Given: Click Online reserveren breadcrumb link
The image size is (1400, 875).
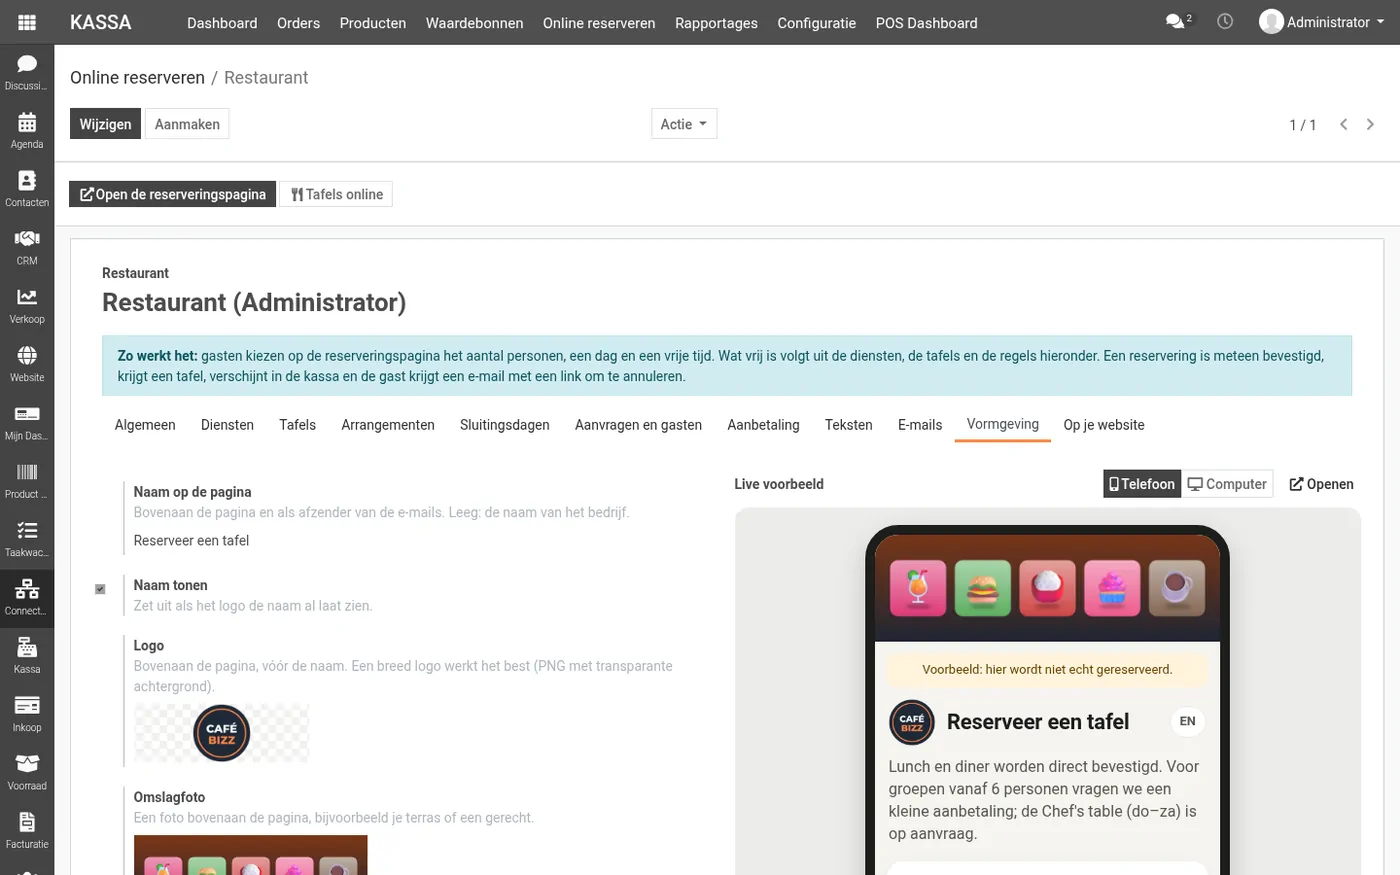Looking at the screenshot, I should click(x=137, y=77).
